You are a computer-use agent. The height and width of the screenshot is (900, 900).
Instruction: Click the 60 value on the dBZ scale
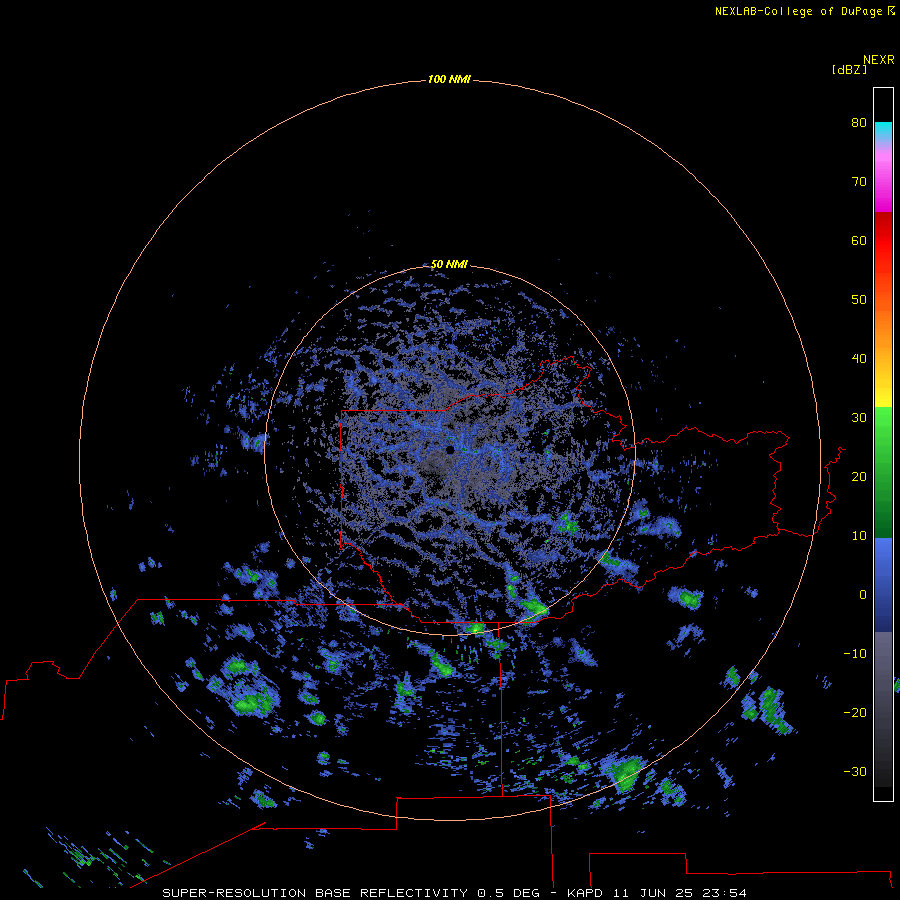pyautogui.click(x=859, y=240)
